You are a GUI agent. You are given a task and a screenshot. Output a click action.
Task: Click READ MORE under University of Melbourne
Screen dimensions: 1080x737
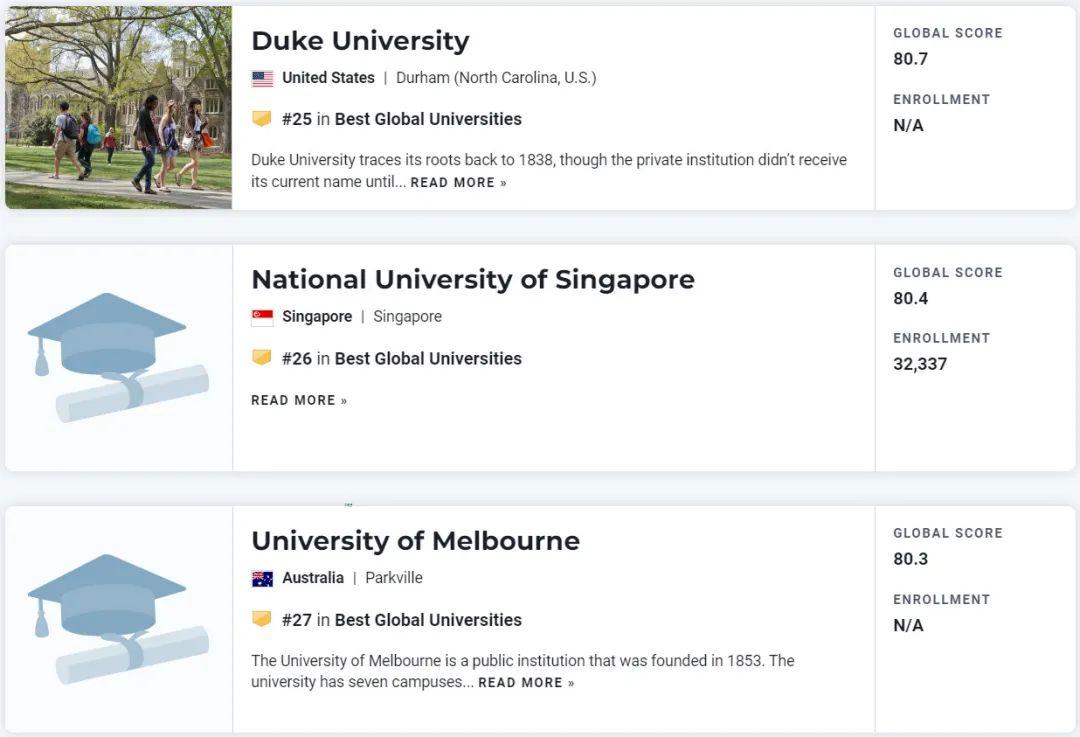(520, 682)
